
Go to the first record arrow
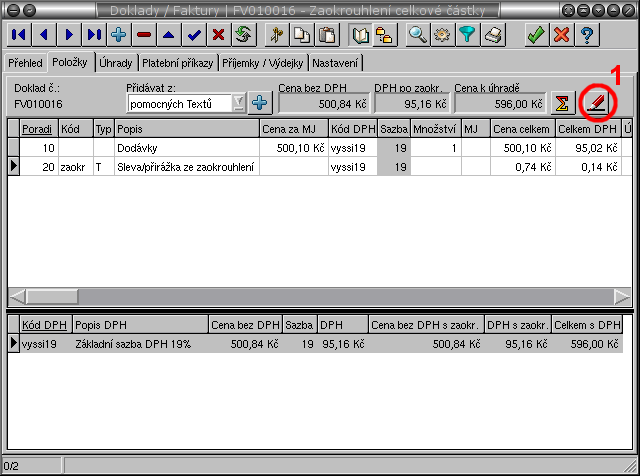point(19,35)
